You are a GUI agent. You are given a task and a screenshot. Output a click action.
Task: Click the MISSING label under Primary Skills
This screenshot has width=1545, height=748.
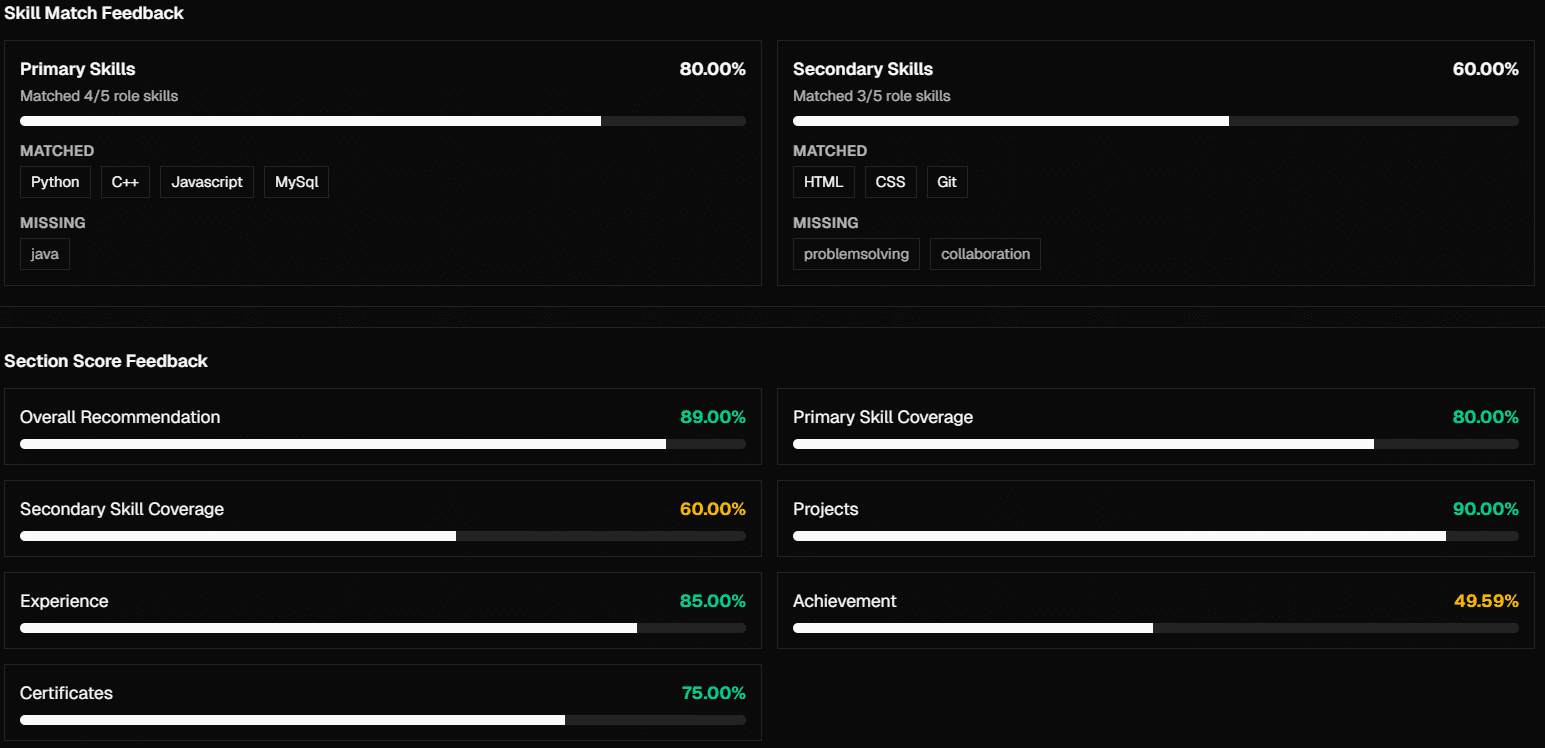tap(53, 223)
